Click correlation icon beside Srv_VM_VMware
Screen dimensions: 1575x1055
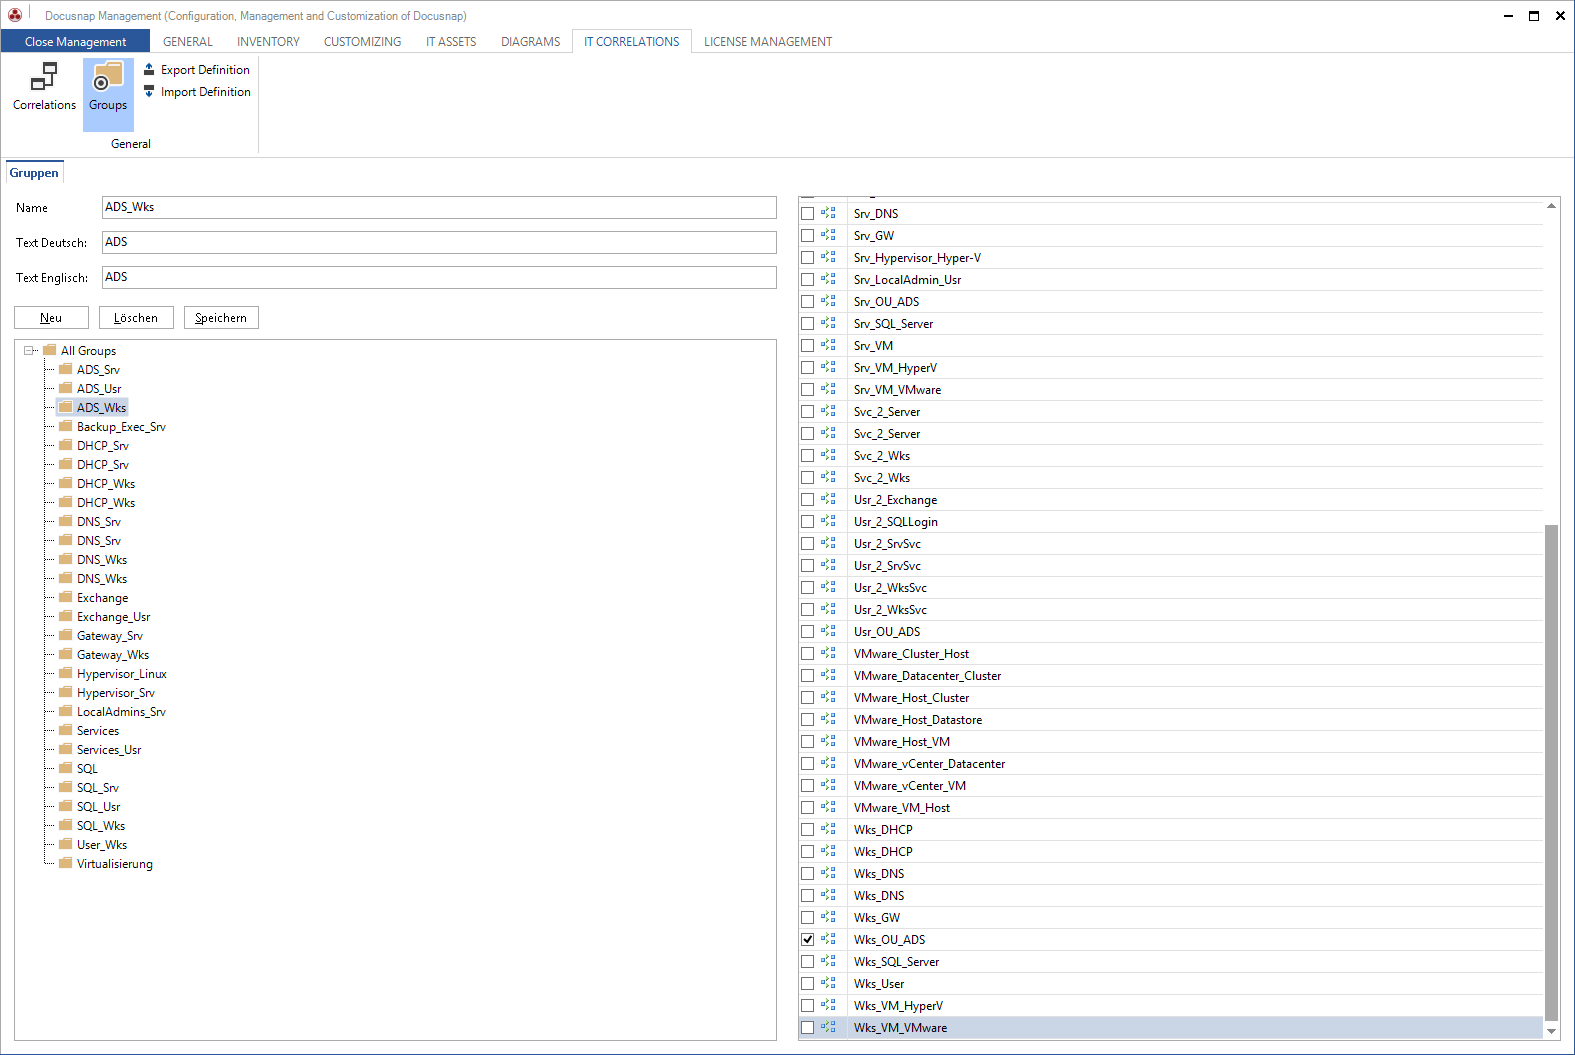(x=828, y=389)
